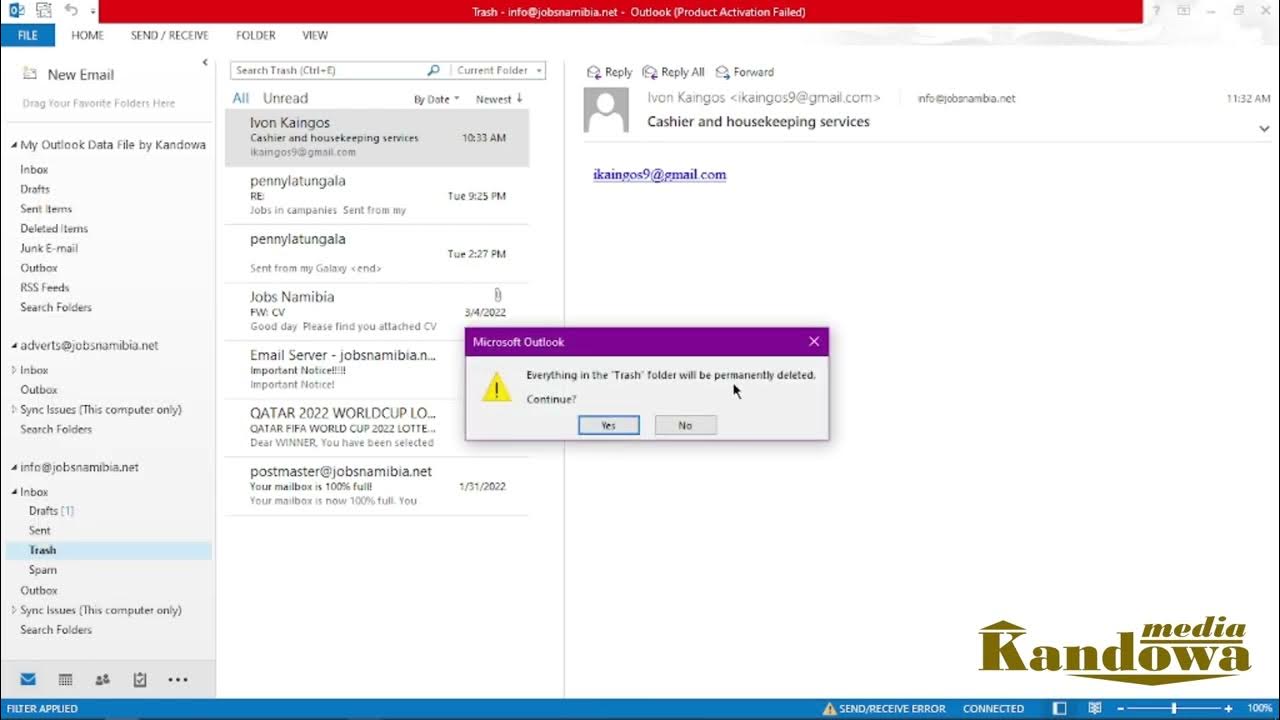Show All messages filter

coord(241,98)
